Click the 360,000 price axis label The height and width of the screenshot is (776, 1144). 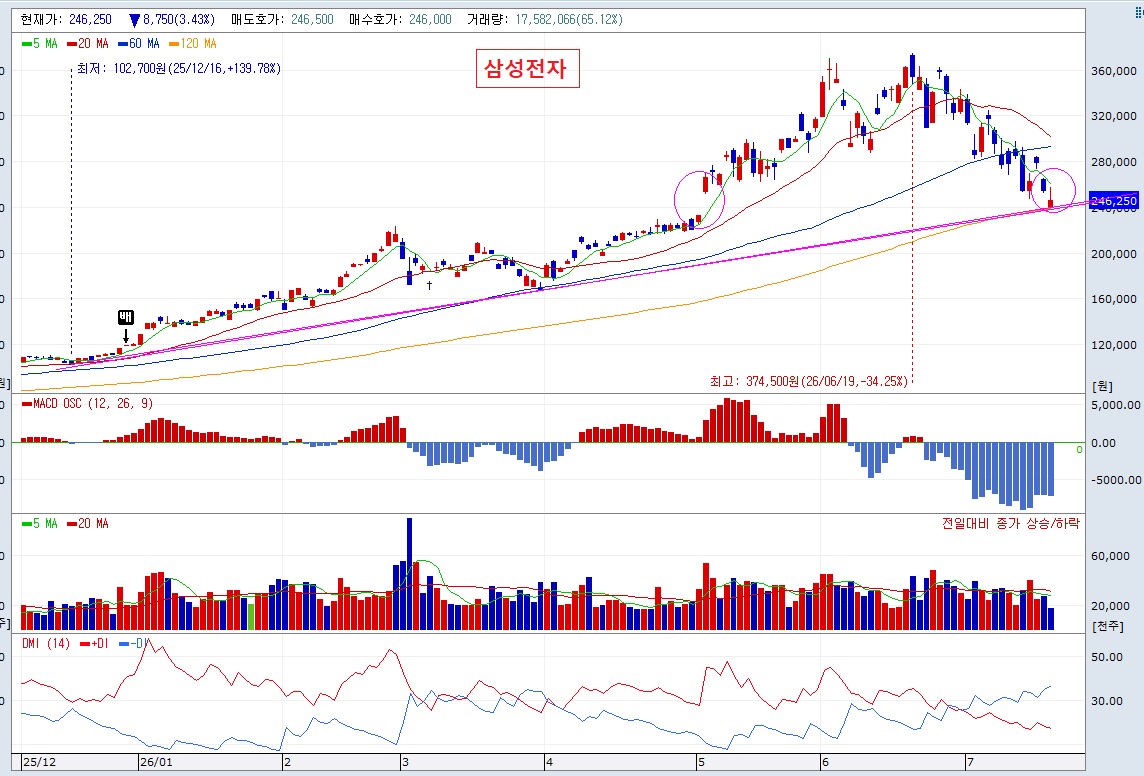point(1113,71)
